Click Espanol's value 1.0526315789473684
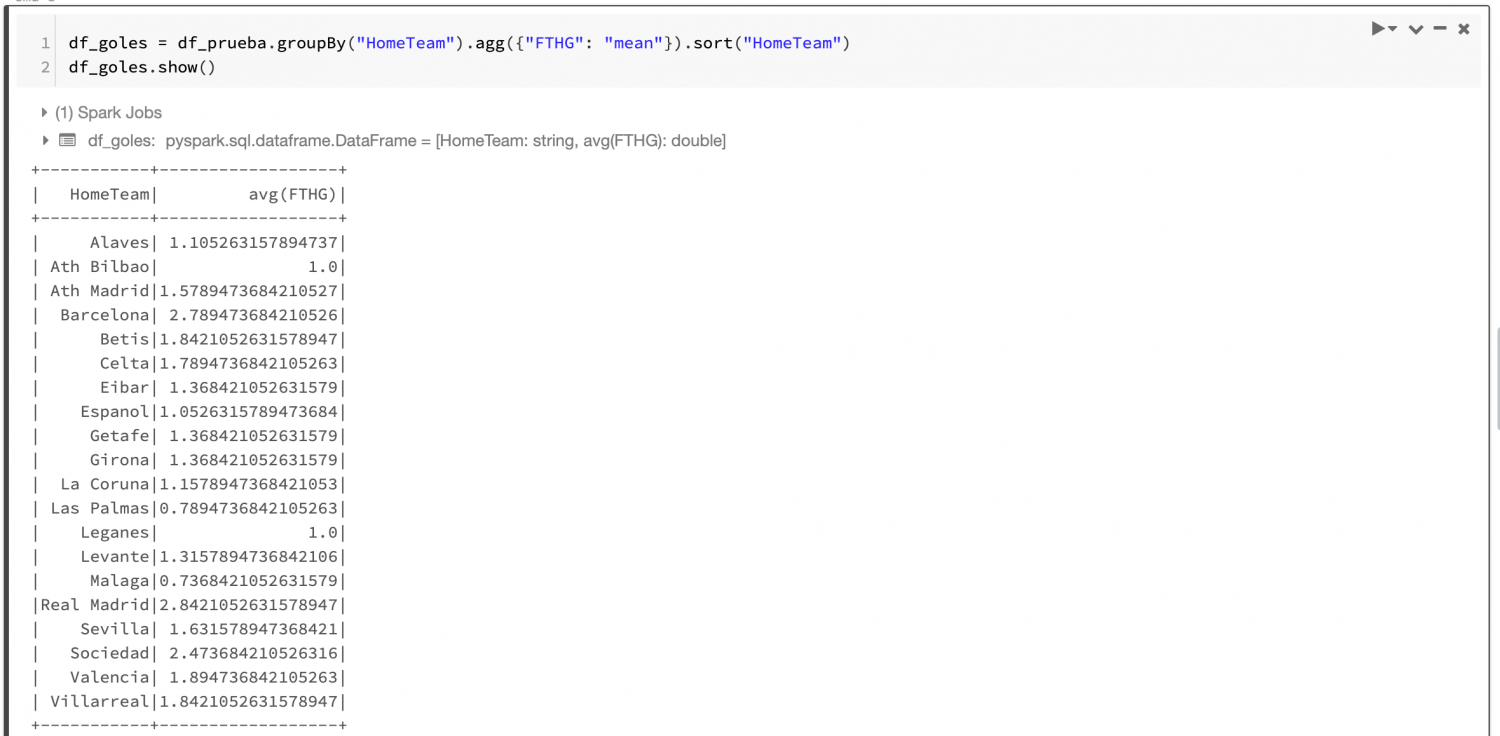Screen dimensions: 1500x736 248,411
